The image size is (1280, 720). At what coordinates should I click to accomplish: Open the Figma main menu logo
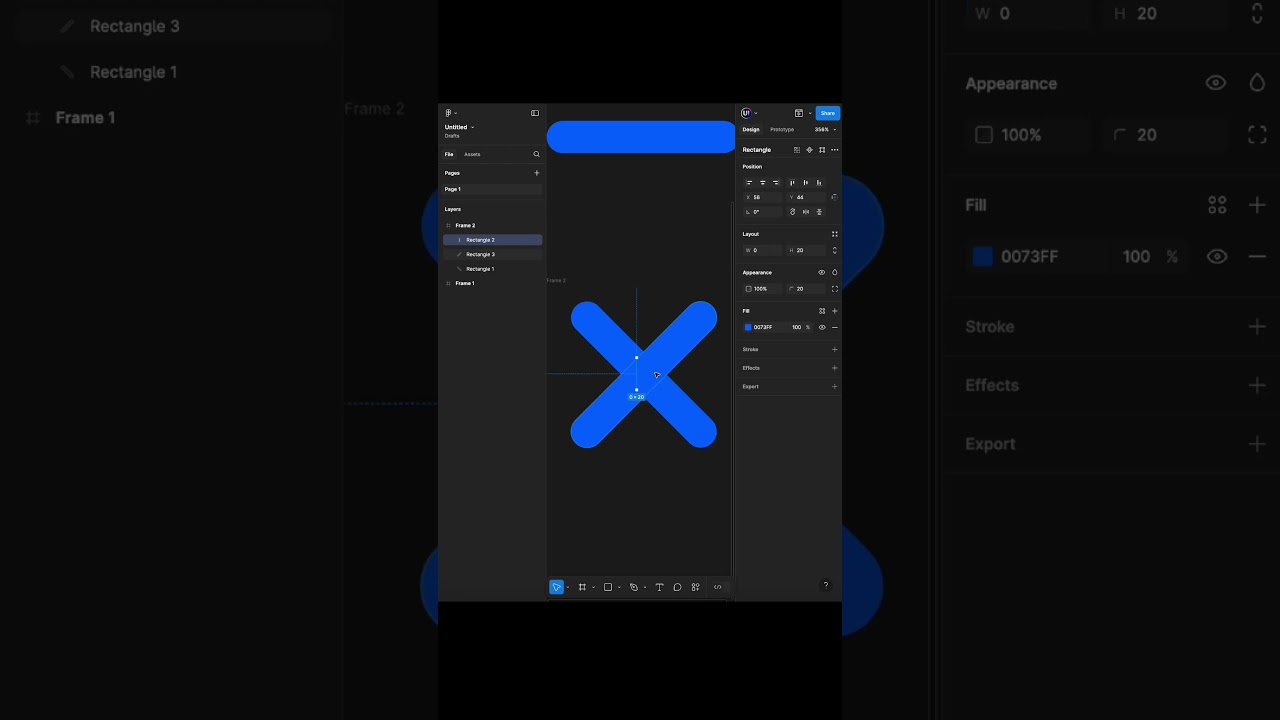(x=448, y=113)
